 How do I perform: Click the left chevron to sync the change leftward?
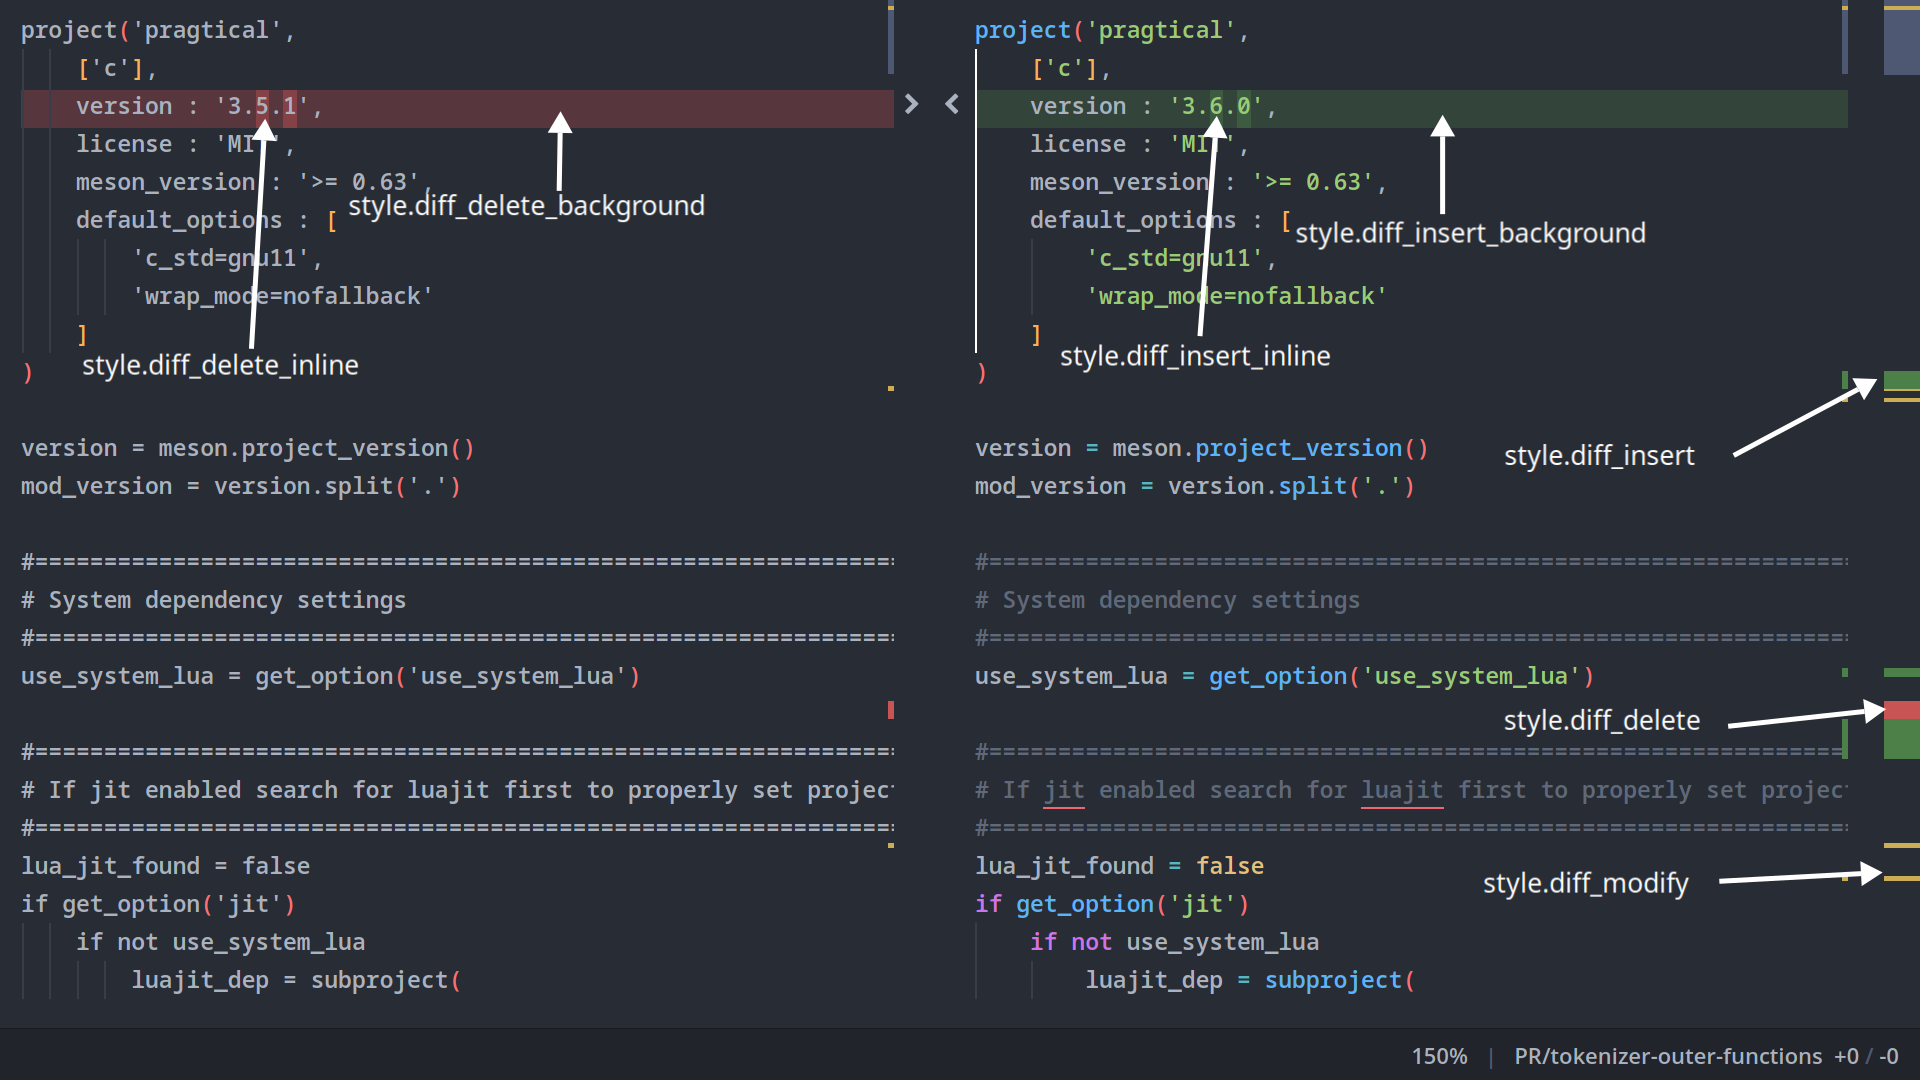pyautogui.click(x=952, y=104)
